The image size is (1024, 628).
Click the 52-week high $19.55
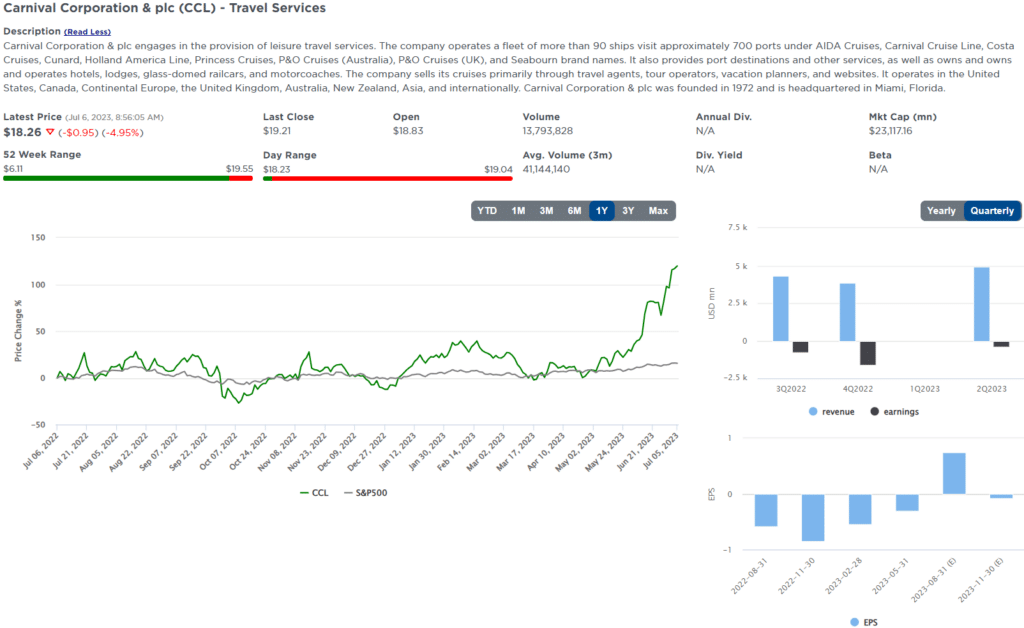[x=240, y=168]
